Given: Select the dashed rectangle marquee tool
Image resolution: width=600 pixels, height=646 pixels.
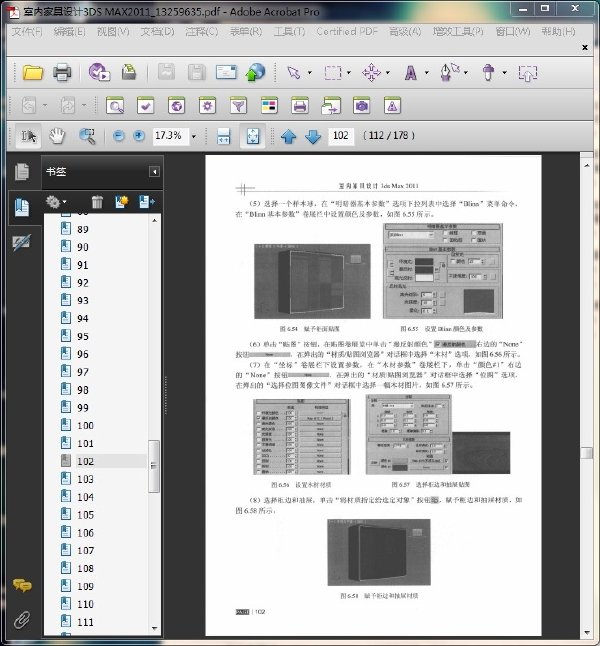Looking at the screenshot, I should 333,73.
